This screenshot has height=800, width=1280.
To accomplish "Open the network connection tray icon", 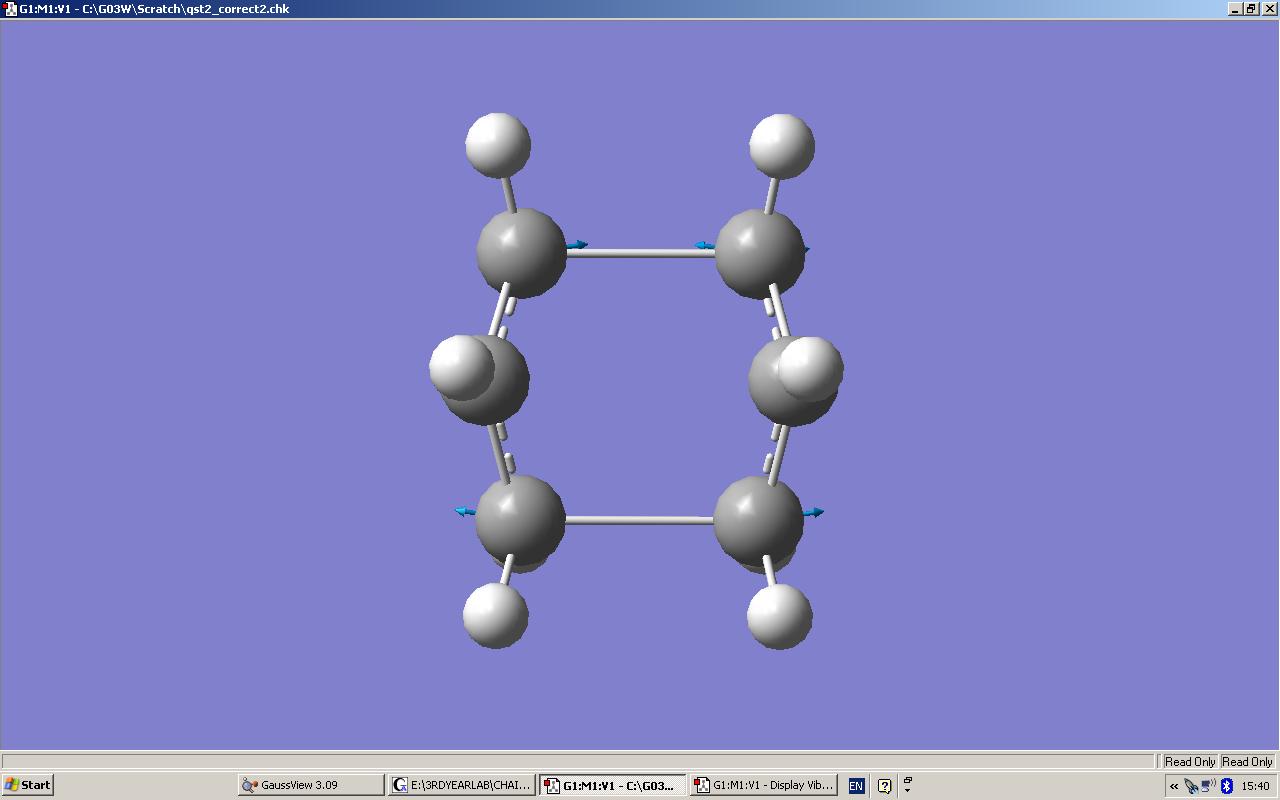I will tap(1208, 786).
